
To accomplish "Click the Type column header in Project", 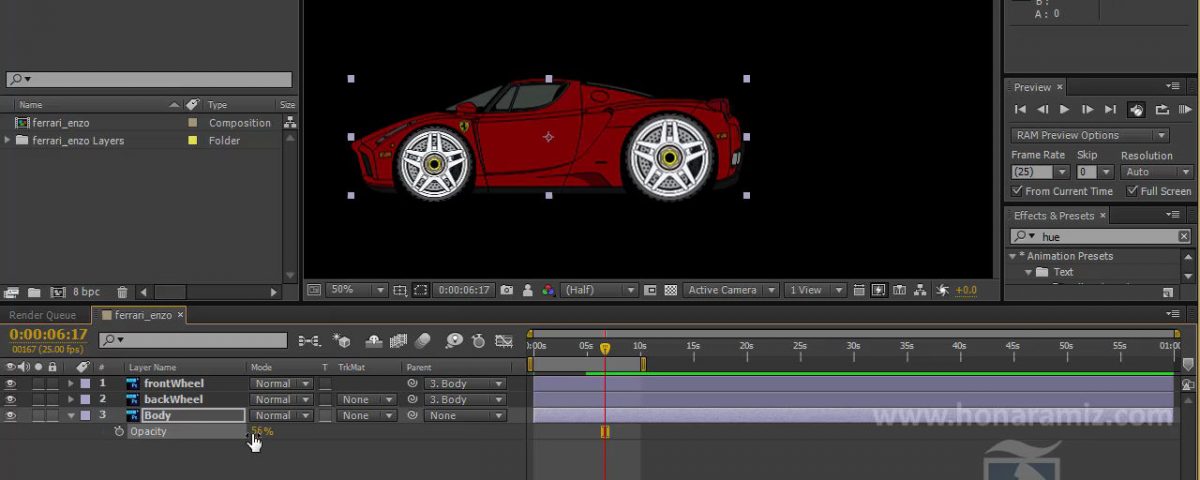I will tap(218, 104).
